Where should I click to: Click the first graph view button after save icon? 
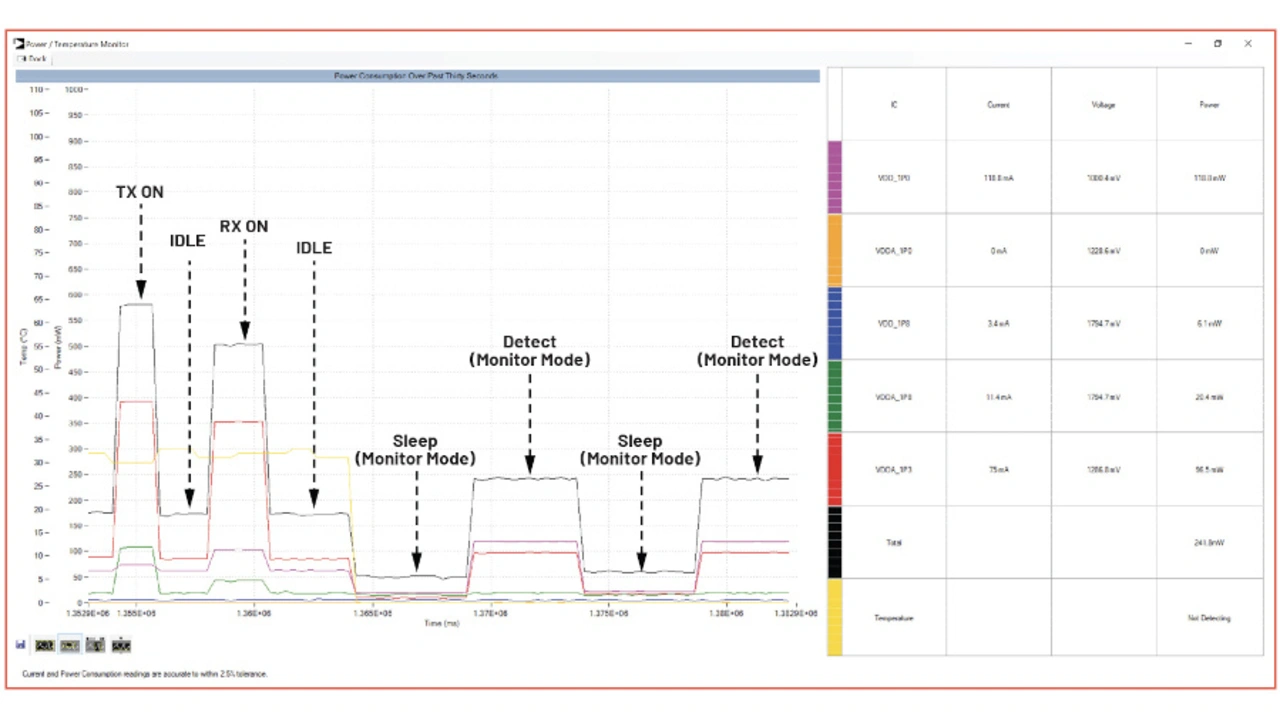[x=45, y=645]
